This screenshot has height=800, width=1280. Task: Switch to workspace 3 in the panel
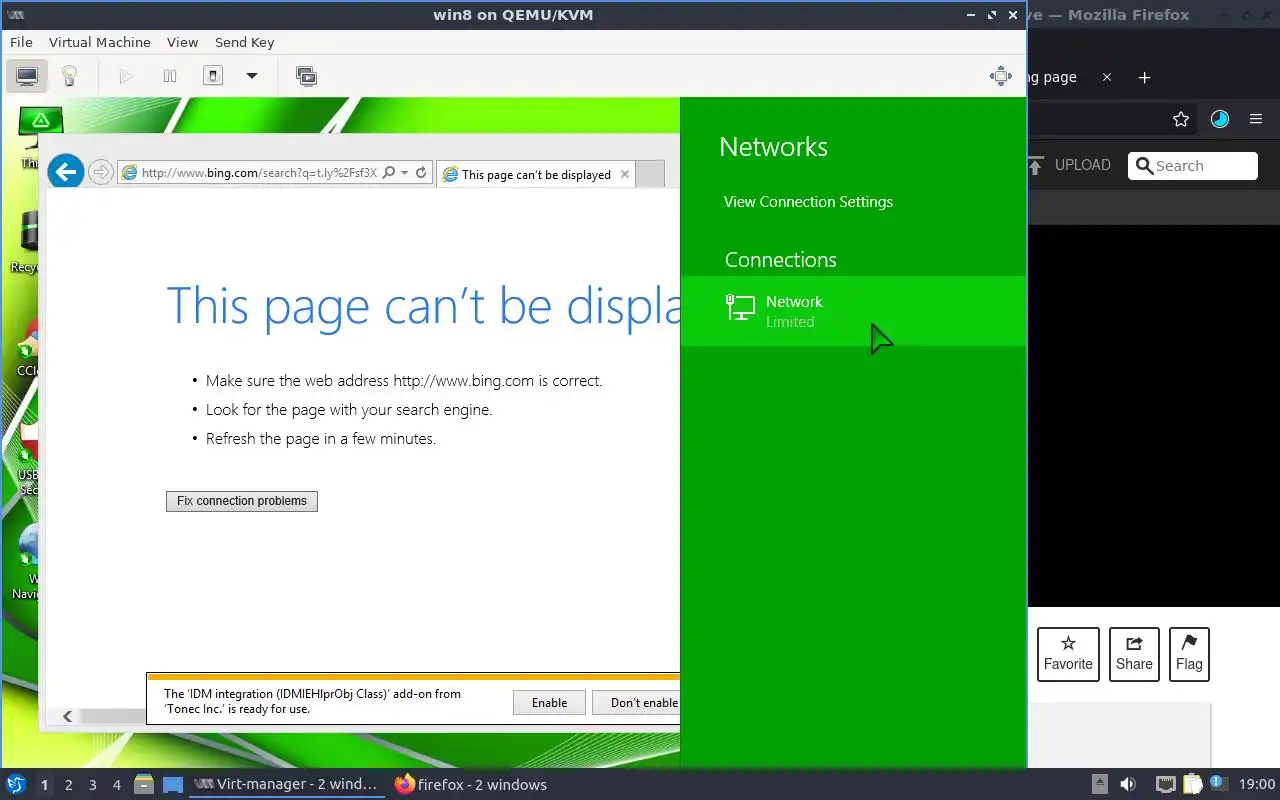point(92,785)
